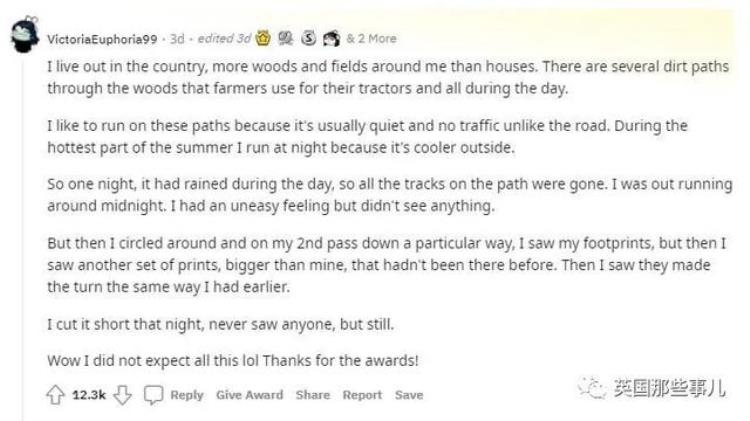Screen dimensions: 750x421
Task: Click the Reply button
Action: point(187,395)
